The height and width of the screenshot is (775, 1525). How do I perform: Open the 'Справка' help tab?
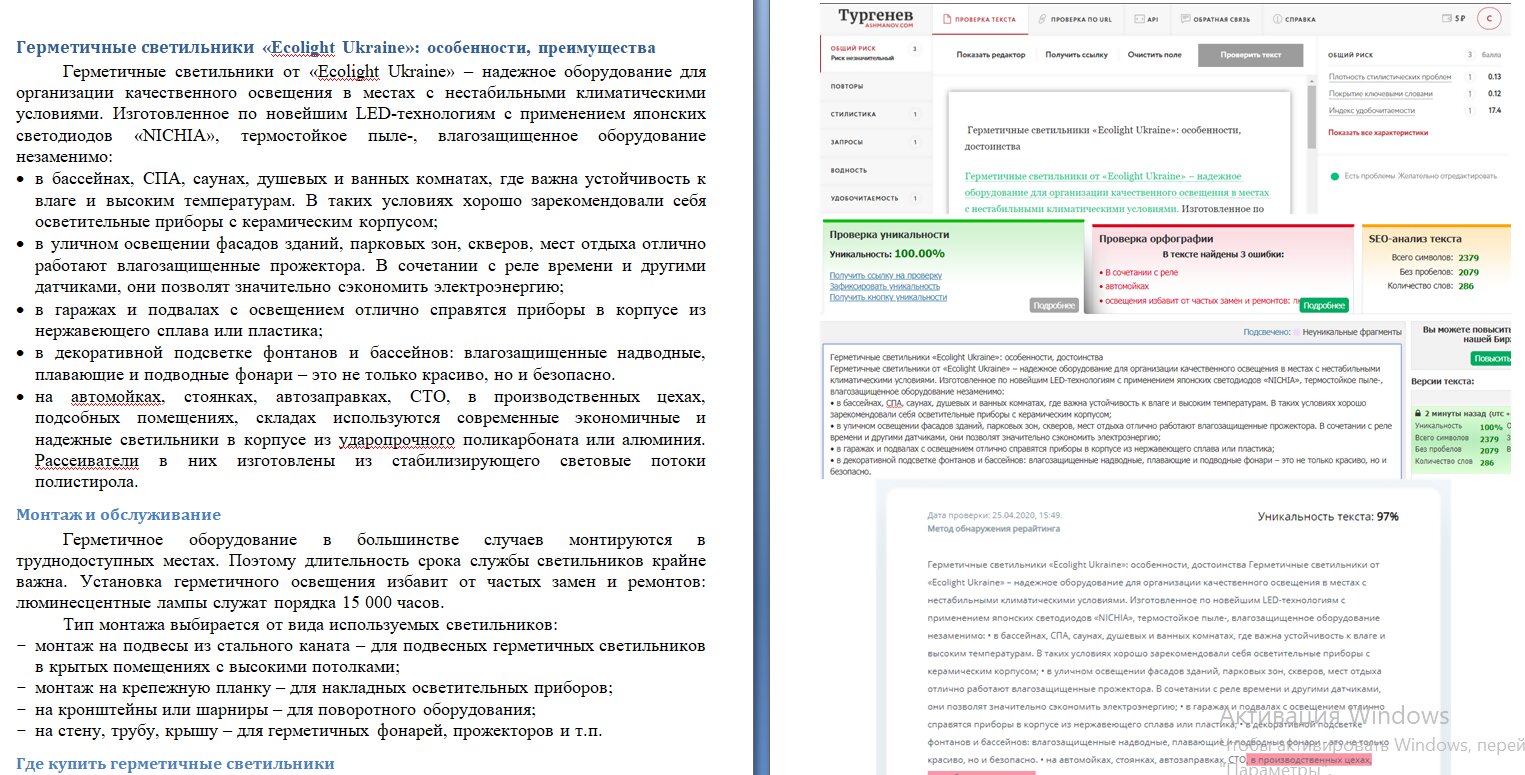pos(1294,19)
